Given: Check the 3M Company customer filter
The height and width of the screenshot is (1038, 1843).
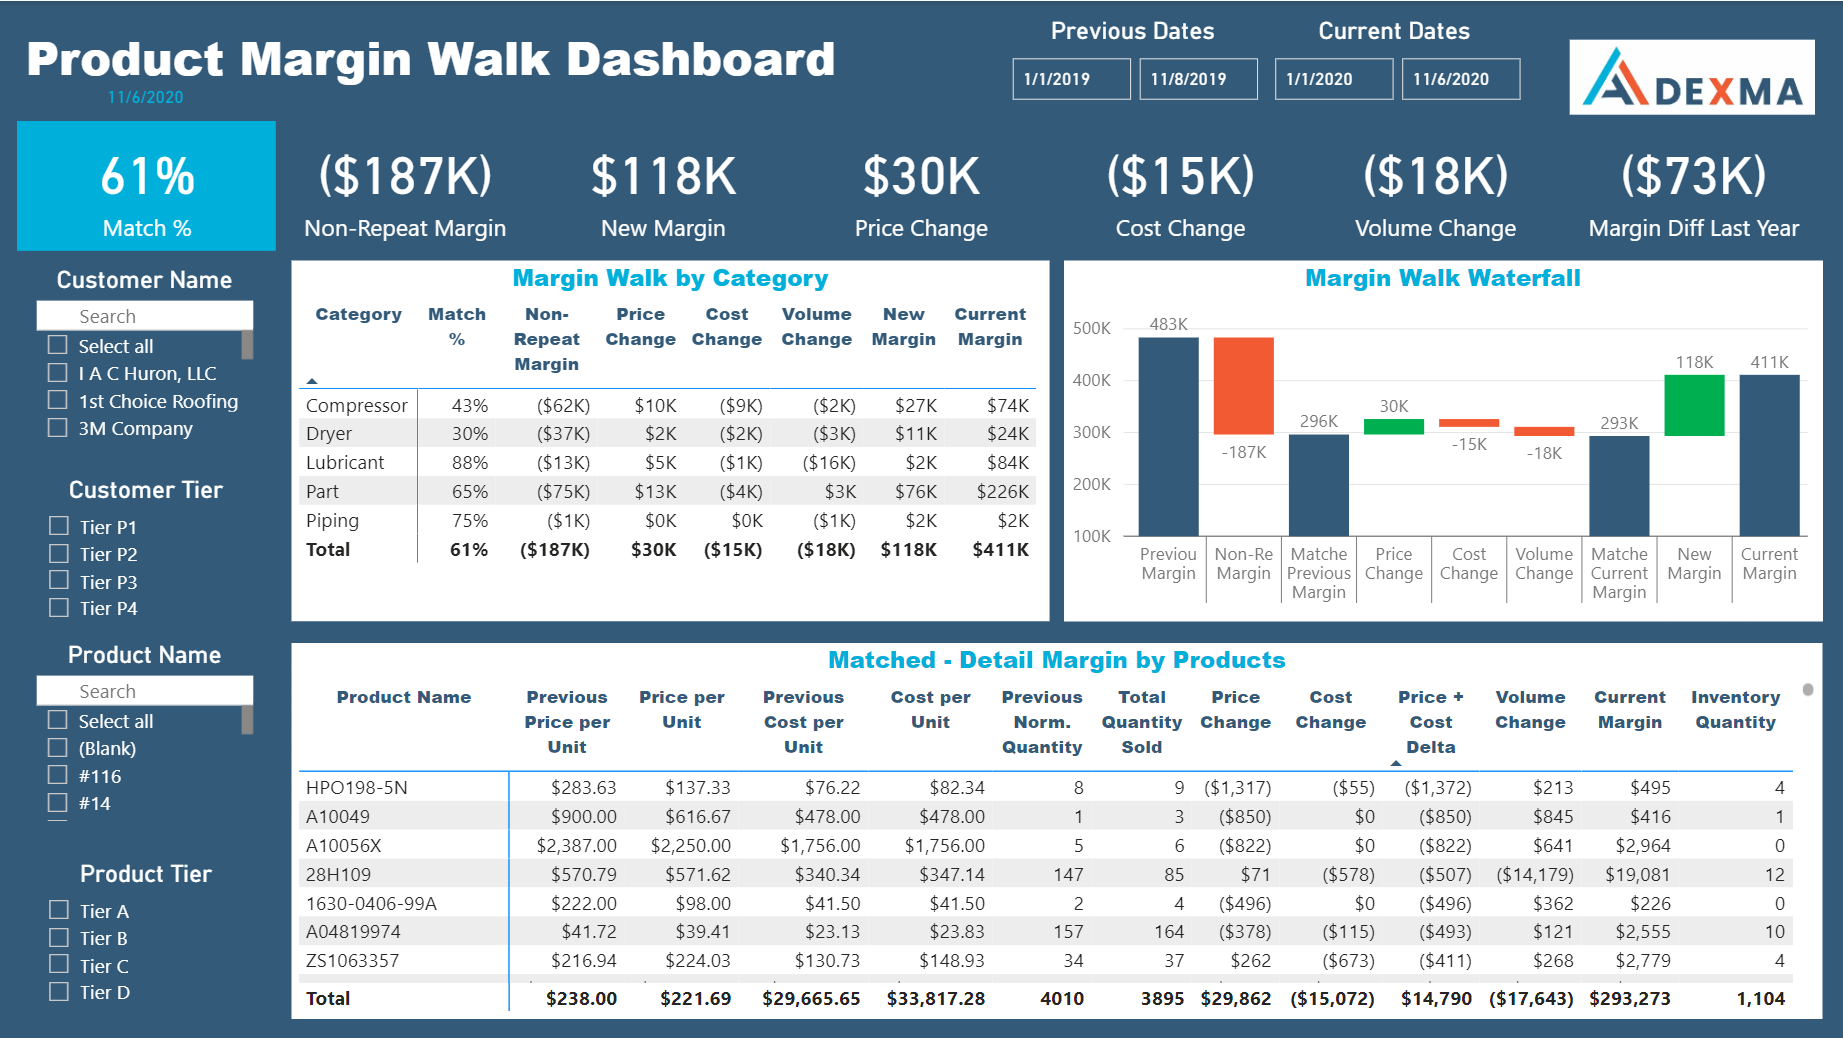Looking at the screenshot, I should pos(57,429).
